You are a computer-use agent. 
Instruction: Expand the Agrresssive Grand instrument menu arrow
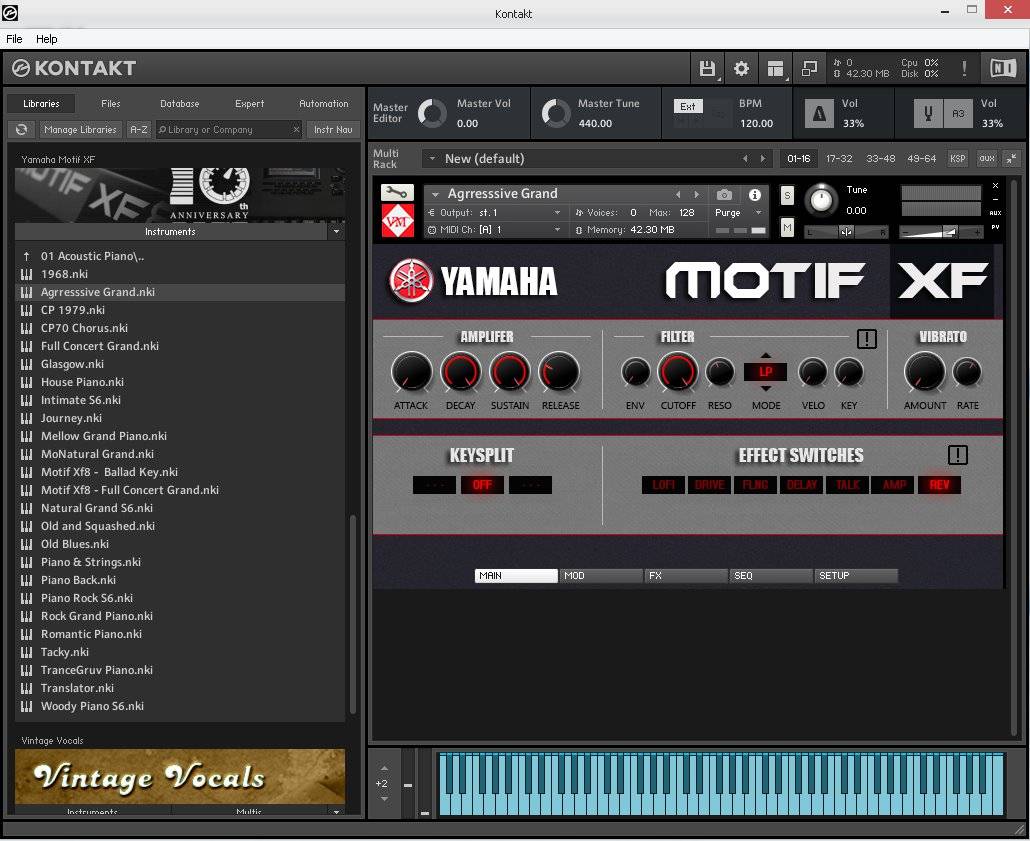(435, 194)
